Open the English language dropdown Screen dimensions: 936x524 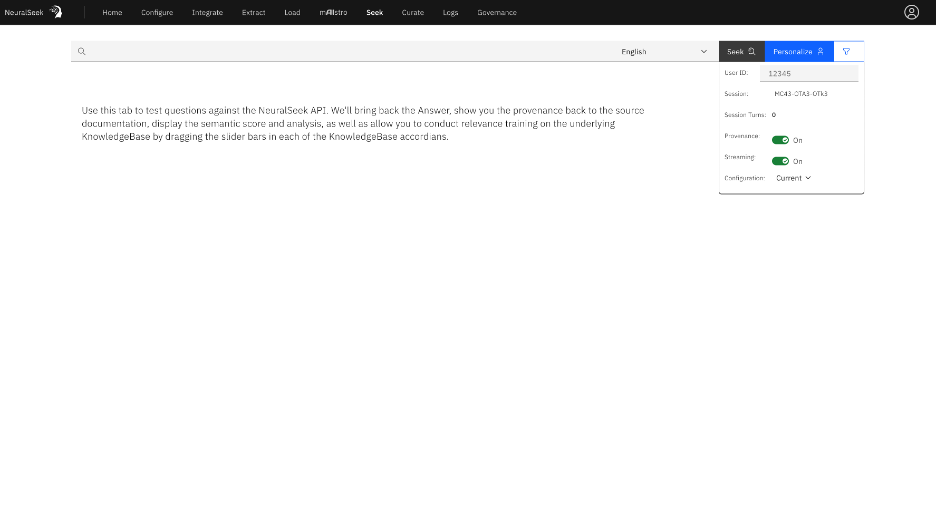(x=663, y=51)
